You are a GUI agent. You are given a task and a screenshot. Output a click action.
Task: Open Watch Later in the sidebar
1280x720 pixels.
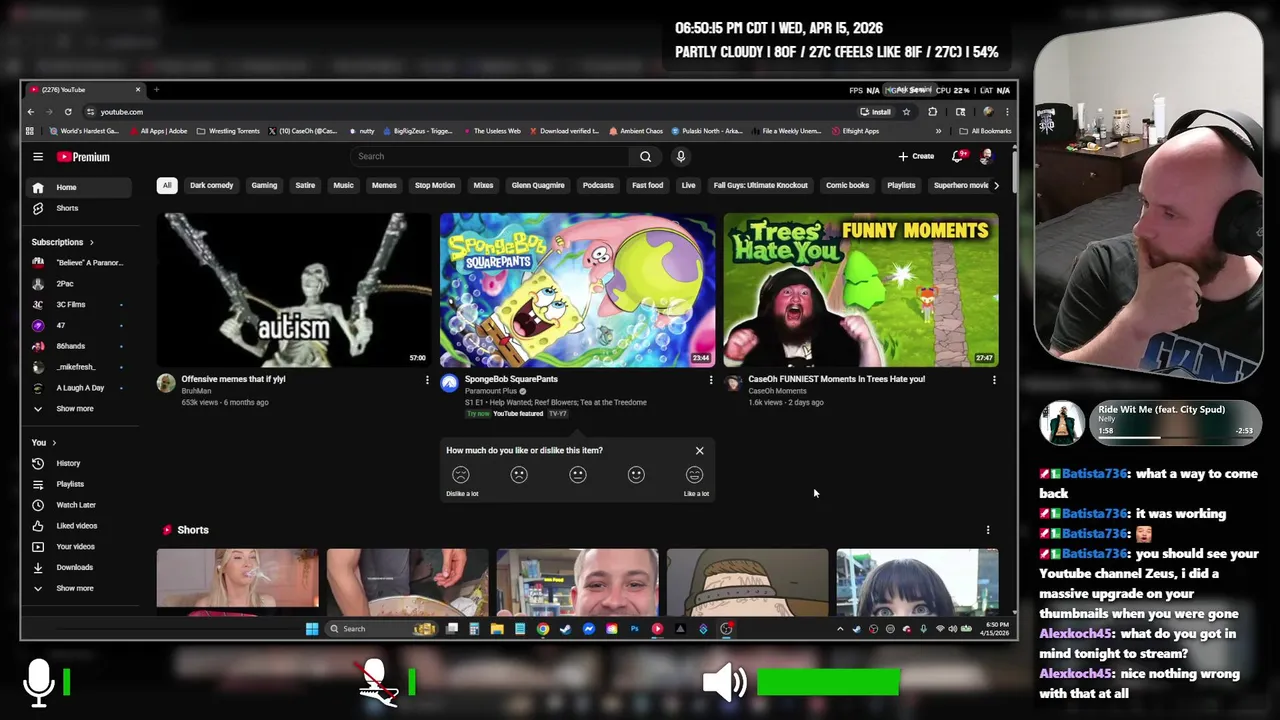click(x=79, y=505)
